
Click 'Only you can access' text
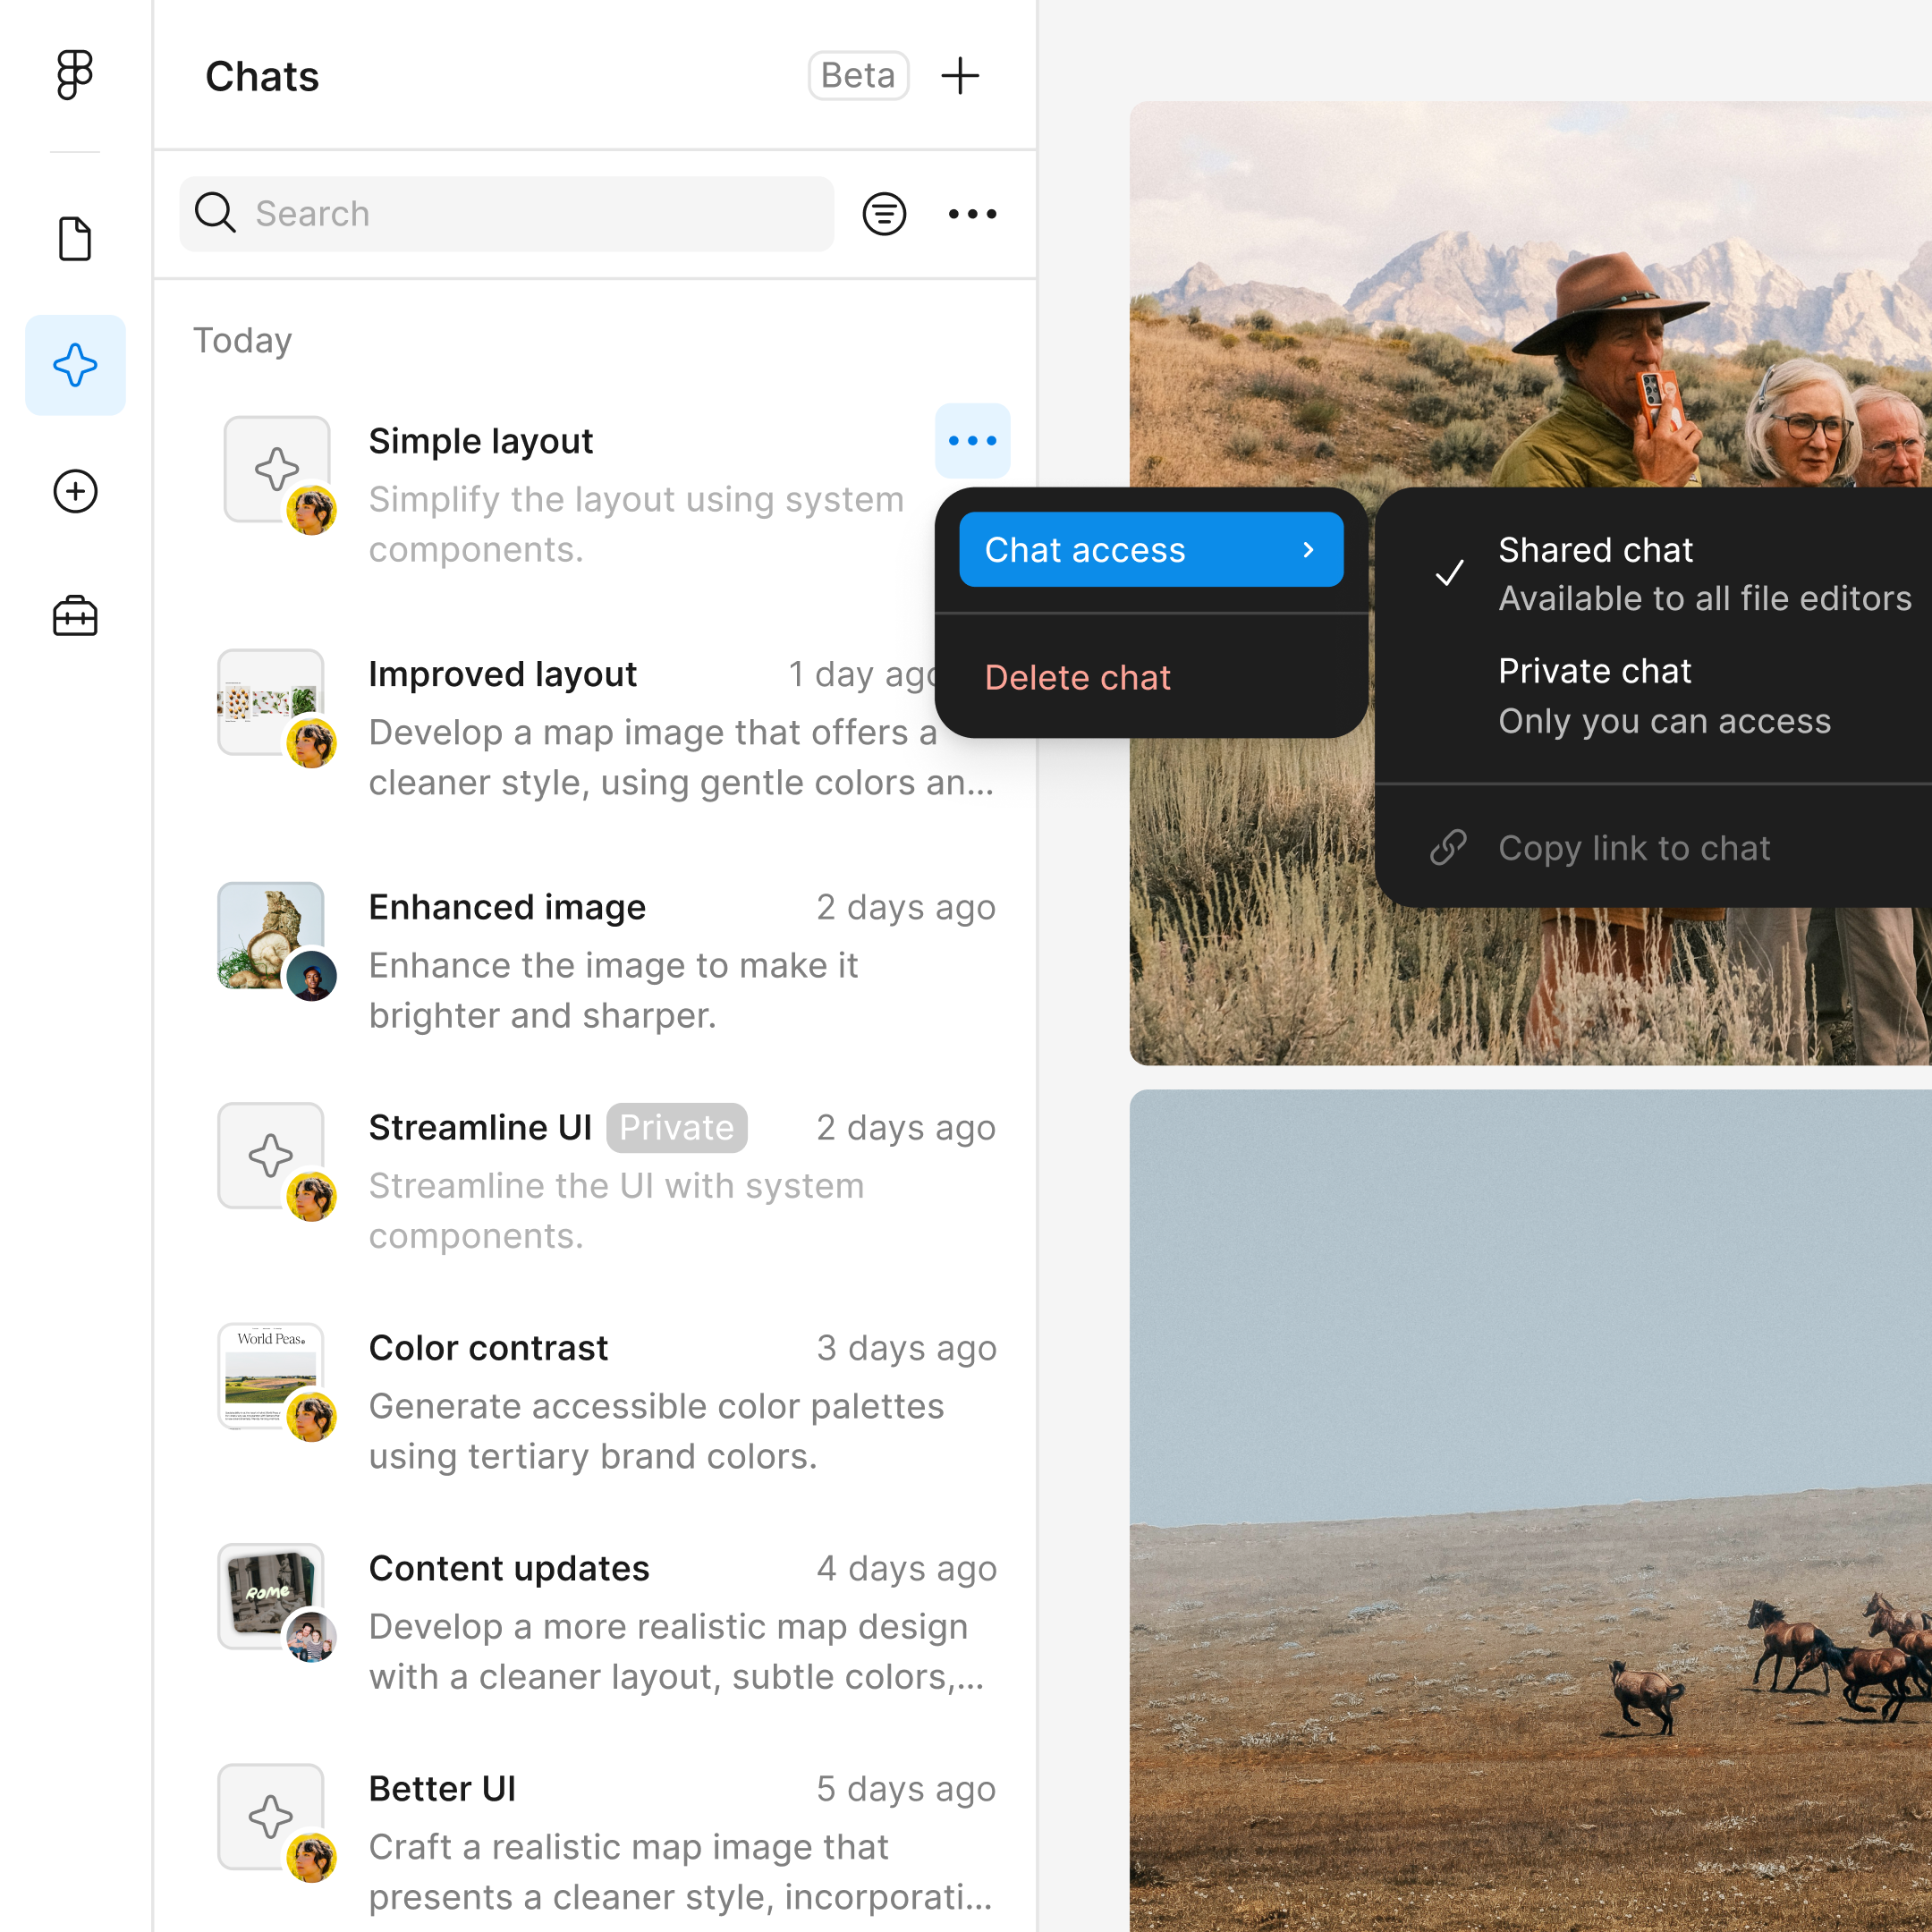point(1664,720)
